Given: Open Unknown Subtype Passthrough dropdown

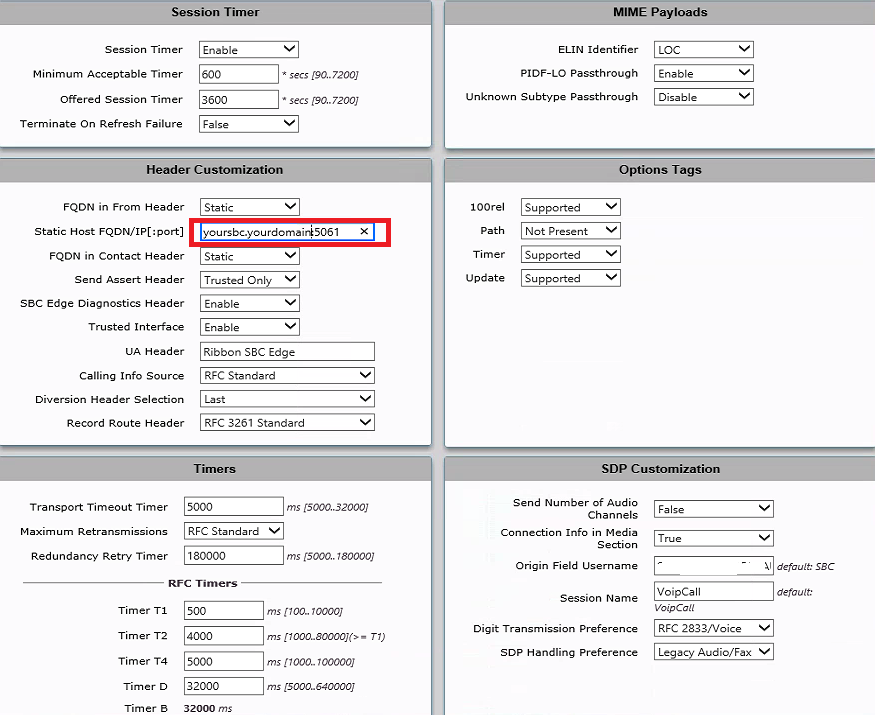Looking at the screenshot, I should 703,97.
